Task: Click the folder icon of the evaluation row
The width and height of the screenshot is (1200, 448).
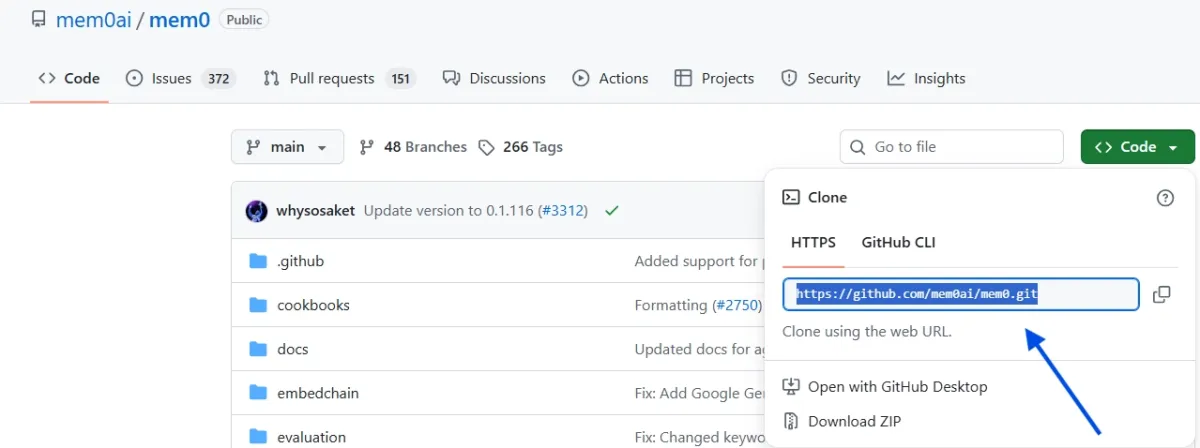Action: click(258, 437)
